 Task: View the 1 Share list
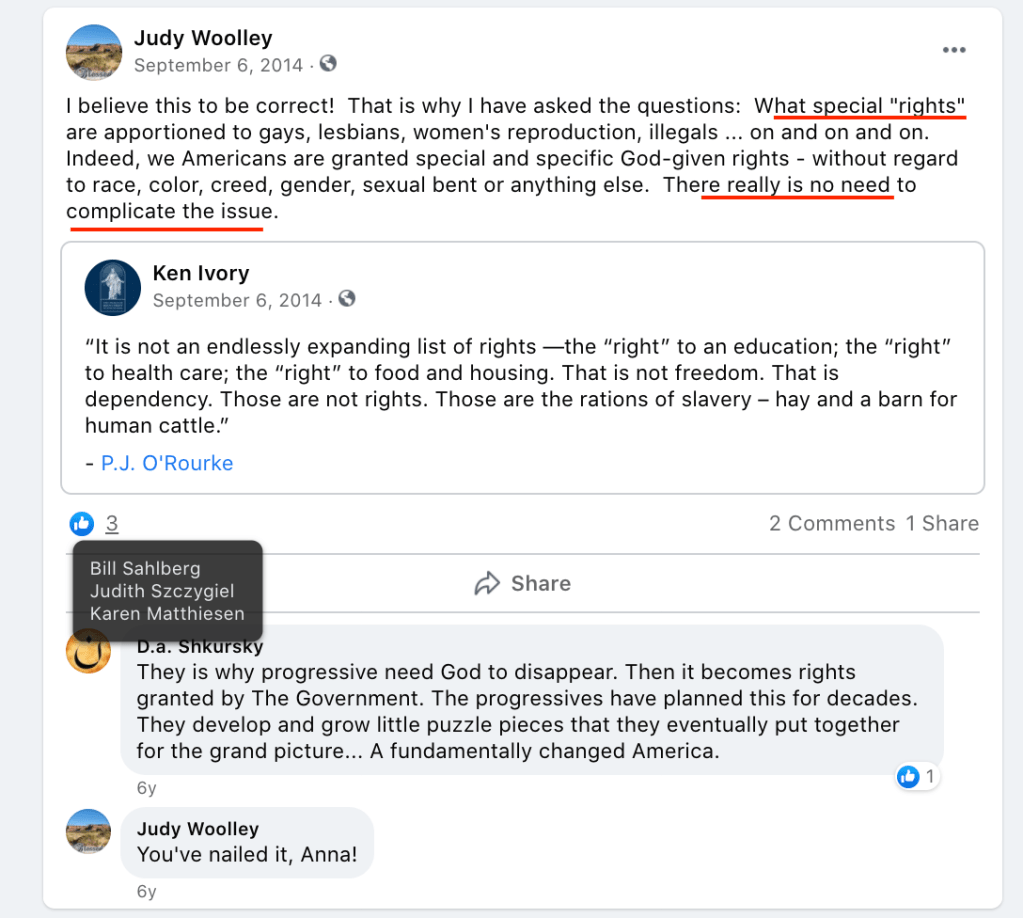[942, 523]
